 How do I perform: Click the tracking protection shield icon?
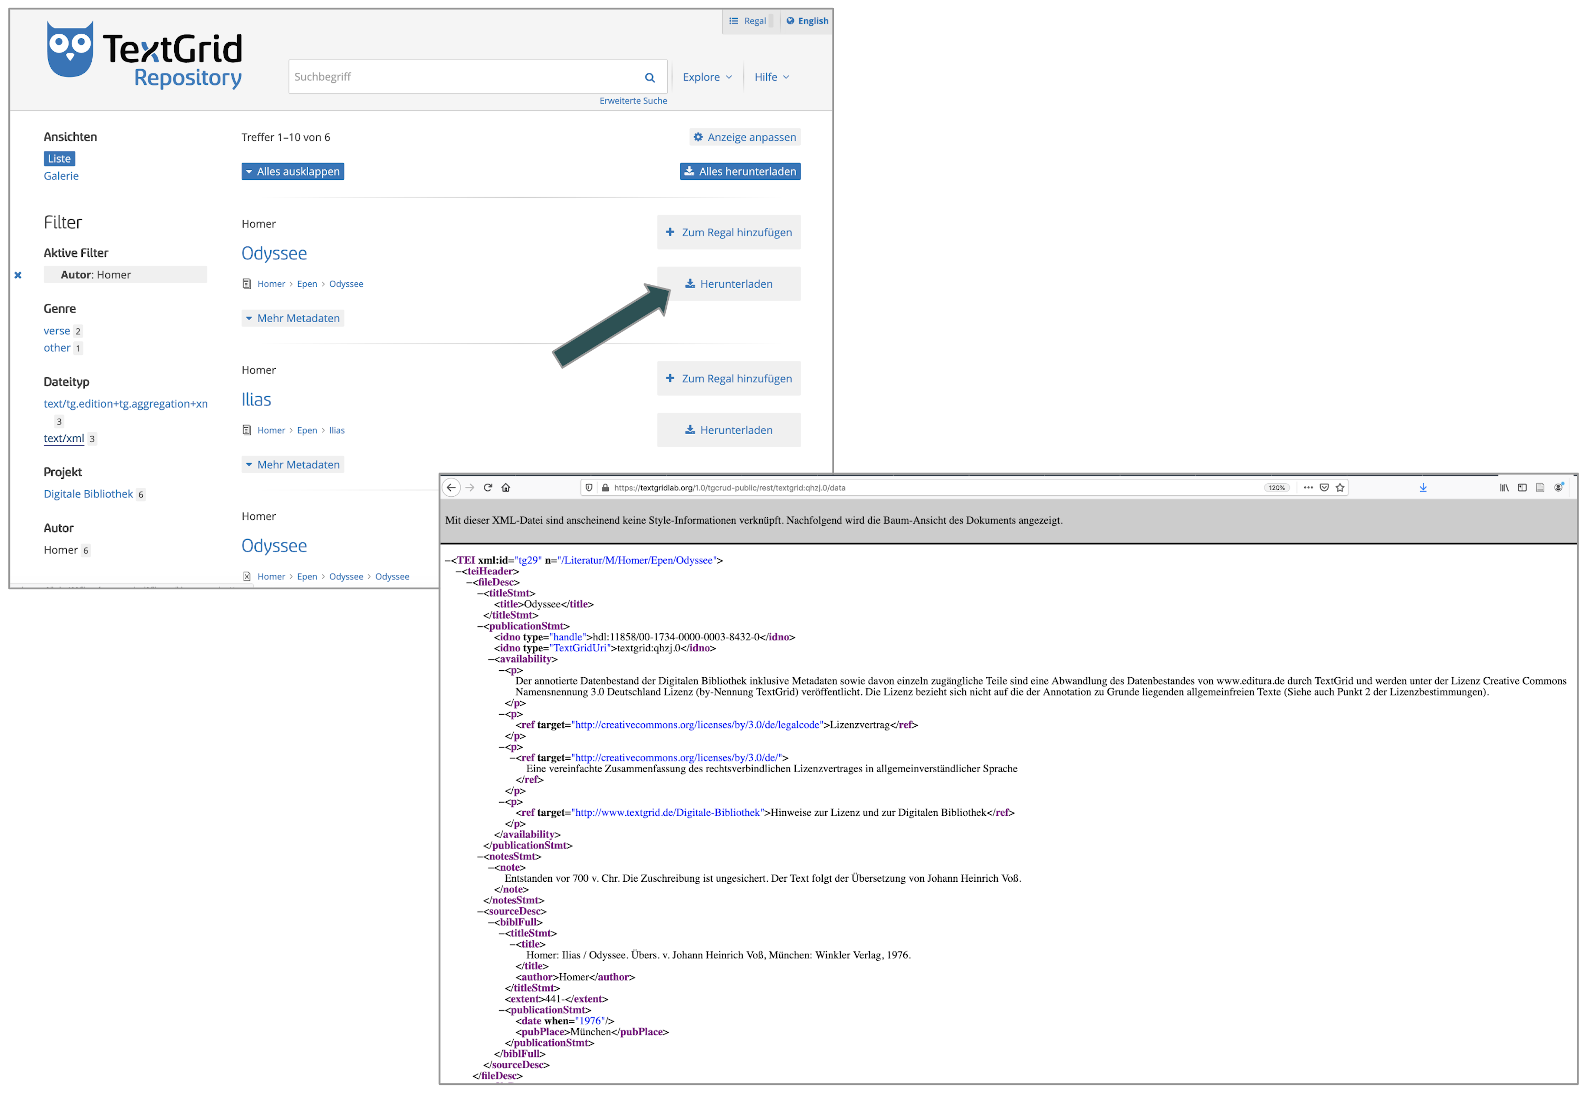click(x=590, y=488)
